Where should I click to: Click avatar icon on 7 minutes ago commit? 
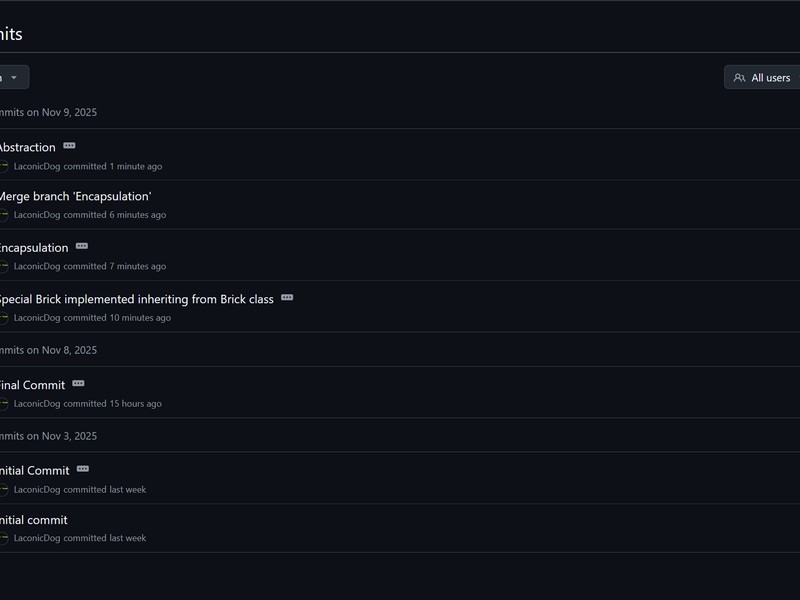coord(4,267)
